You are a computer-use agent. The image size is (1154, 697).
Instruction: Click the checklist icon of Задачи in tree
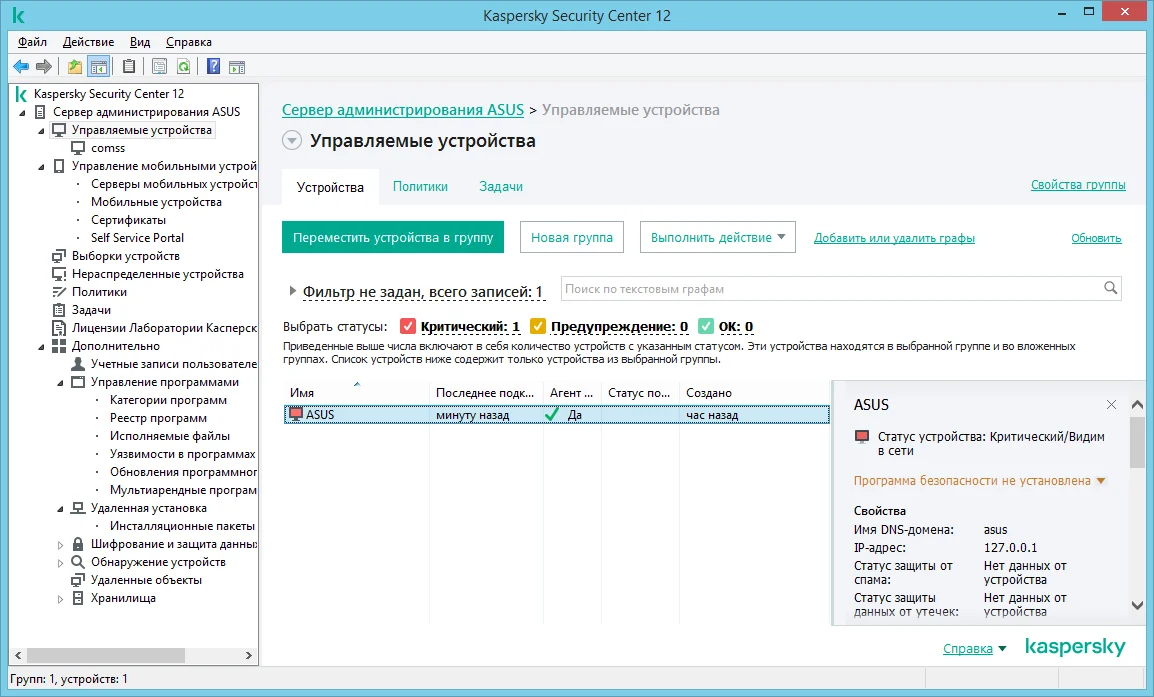[59, 310]
